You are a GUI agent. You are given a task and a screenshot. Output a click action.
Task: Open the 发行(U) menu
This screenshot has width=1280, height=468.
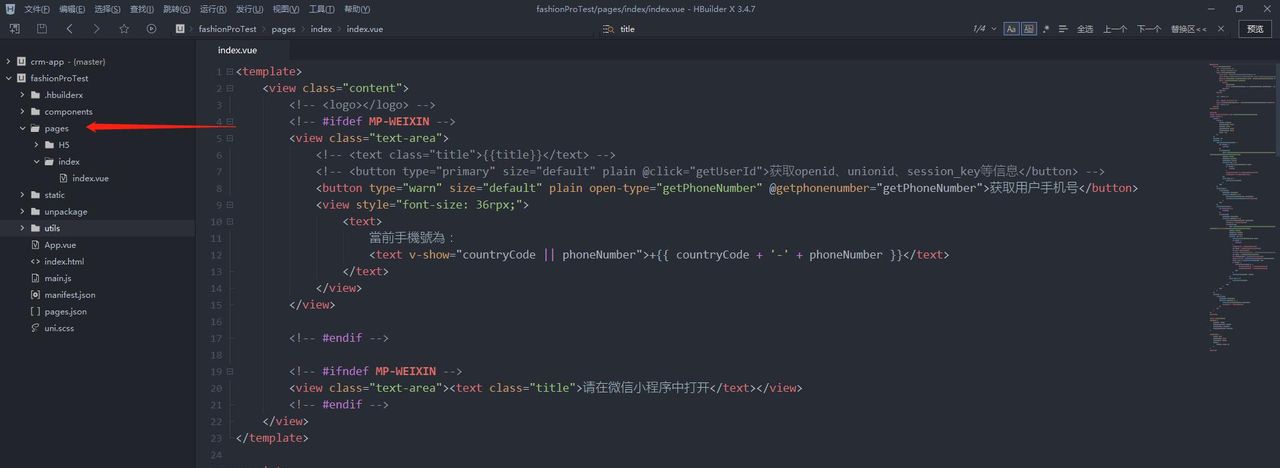point(249,9)
